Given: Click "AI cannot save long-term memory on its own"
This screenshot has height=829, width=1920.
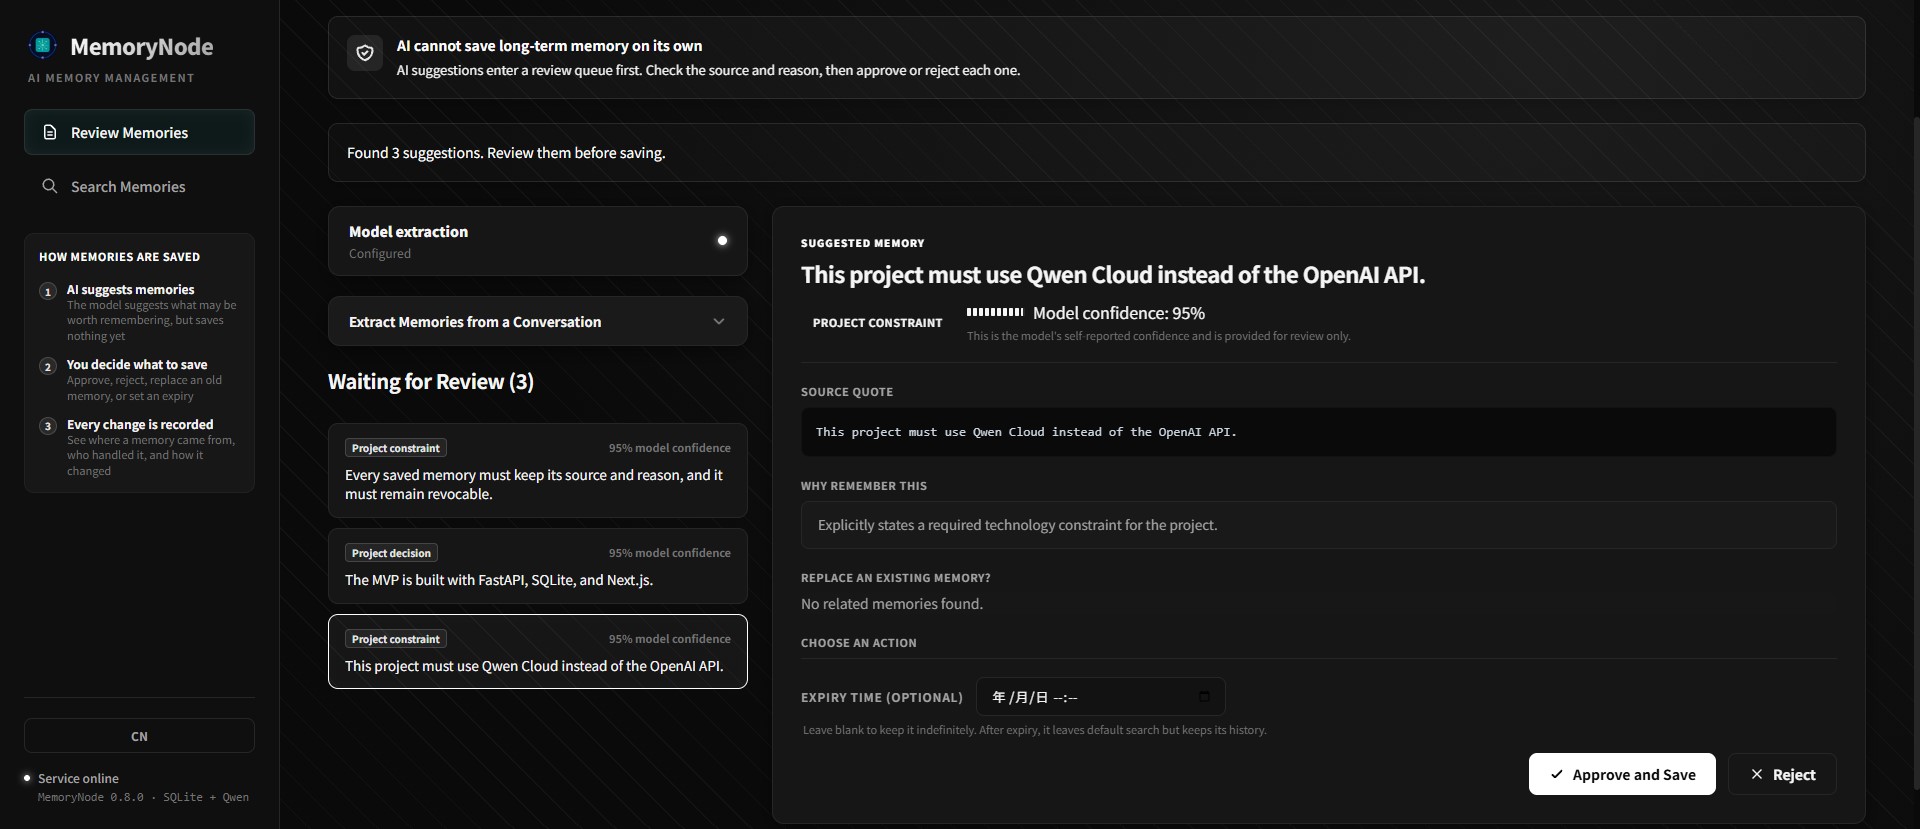Looking at the screenshot, I should (x=549, y=46).
